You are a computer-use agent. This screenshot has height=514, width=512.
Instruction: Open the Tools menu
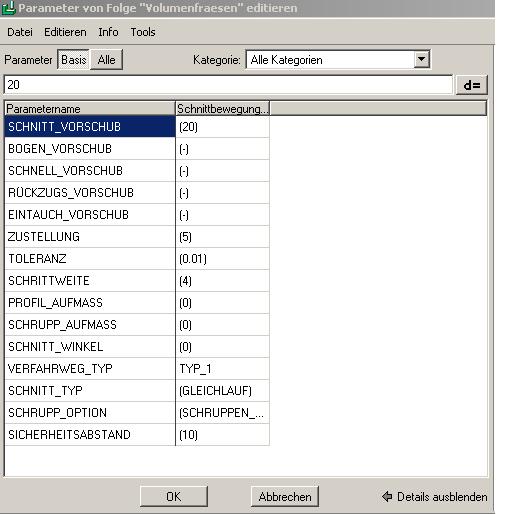pos(143,32)
